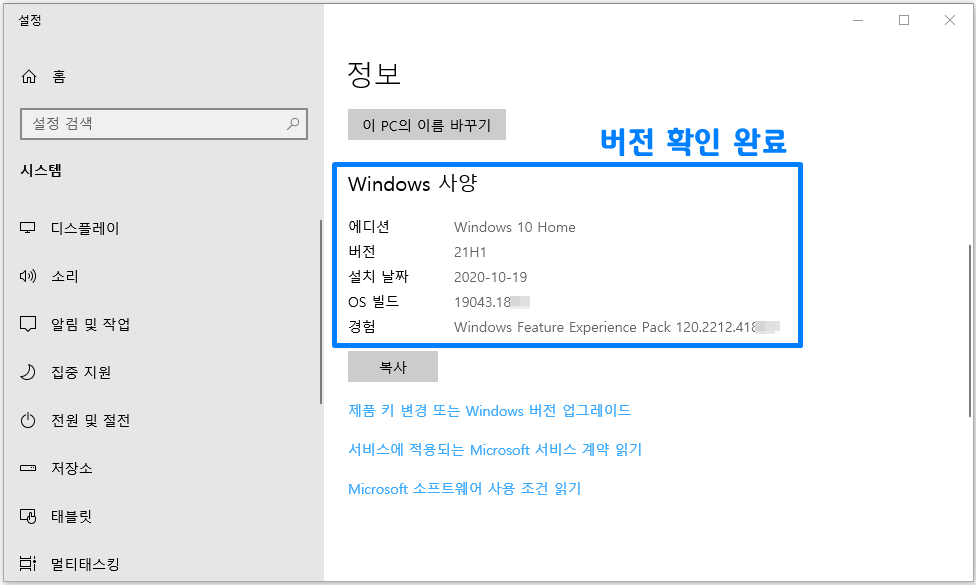Click the main page vertical scrollbar

pos(969,330)
